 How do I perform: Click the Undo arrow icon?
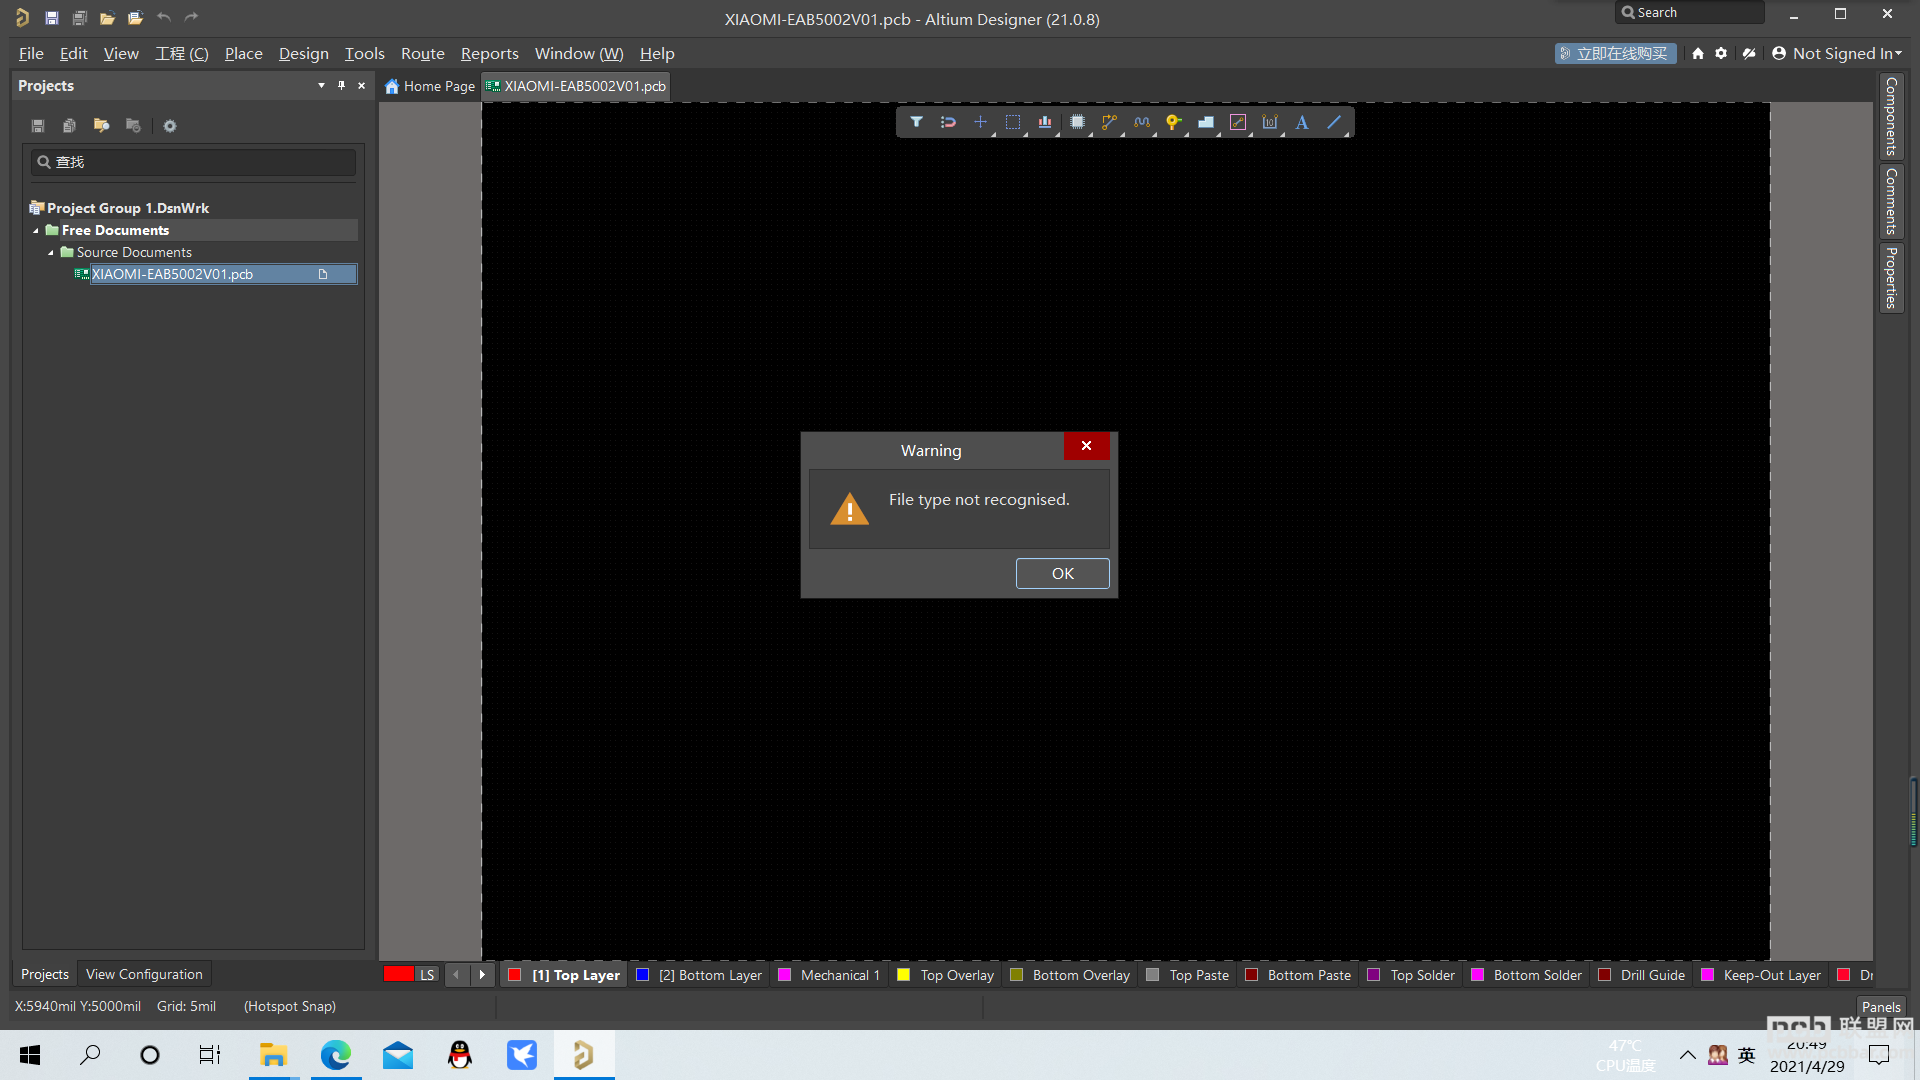164,18
